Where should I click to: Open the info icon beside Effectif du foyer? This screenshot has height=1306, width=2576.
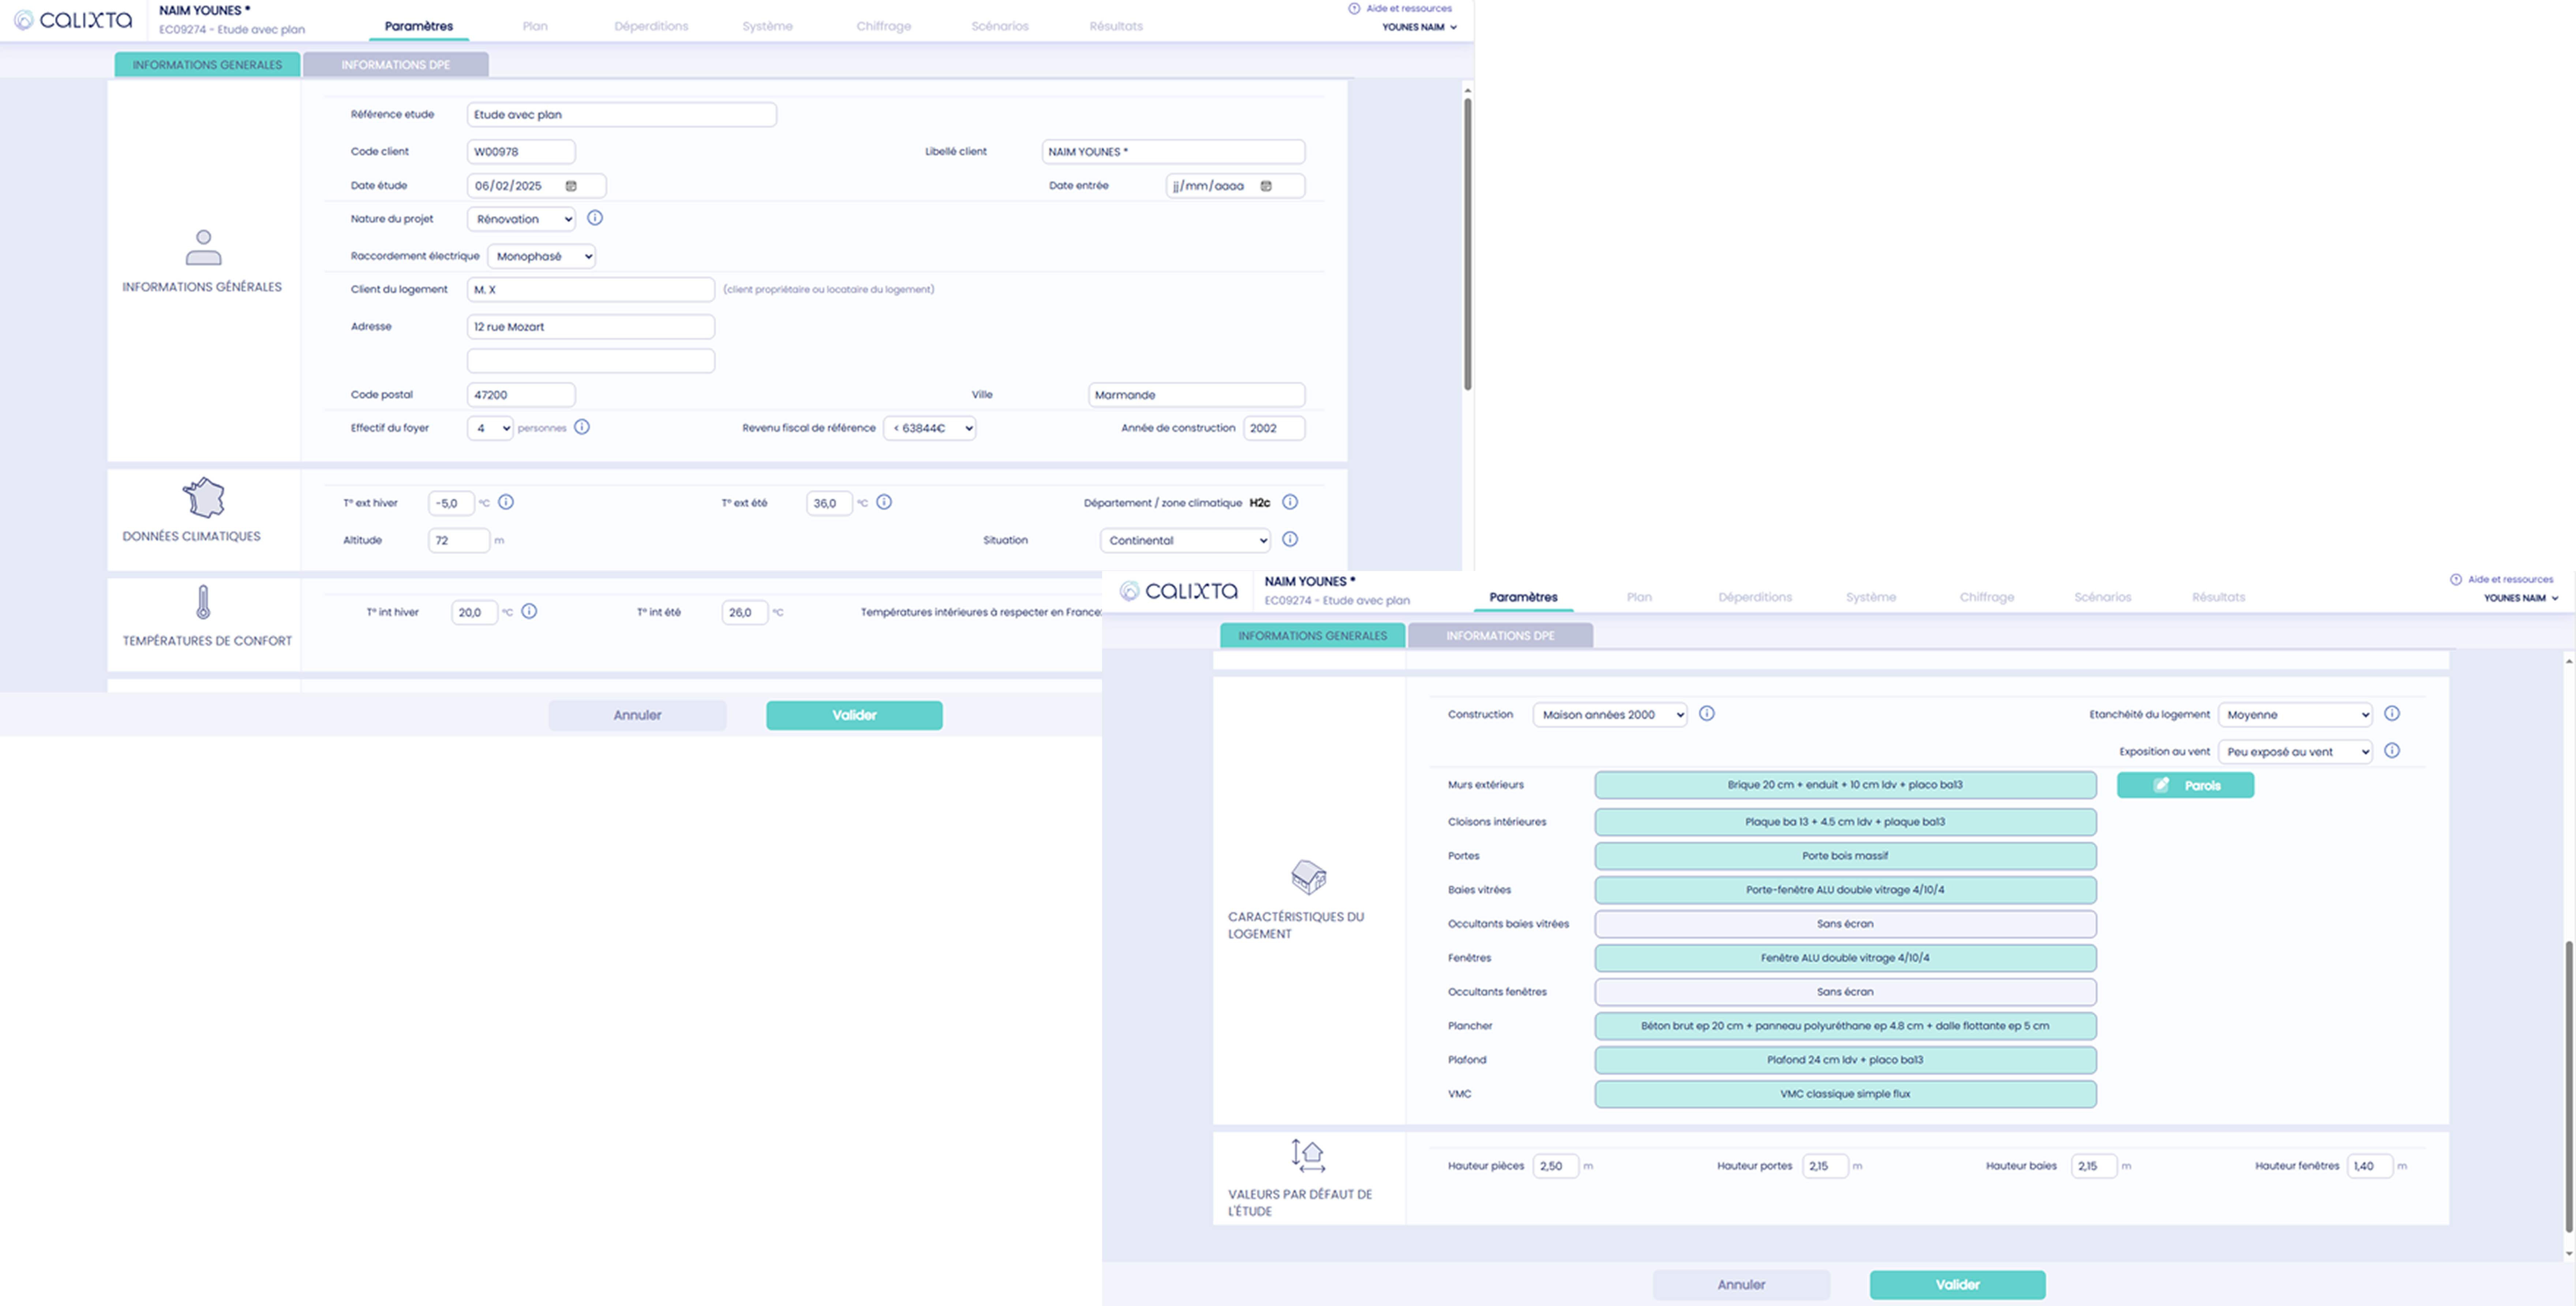pyautogui.click(x=582, y=427)
